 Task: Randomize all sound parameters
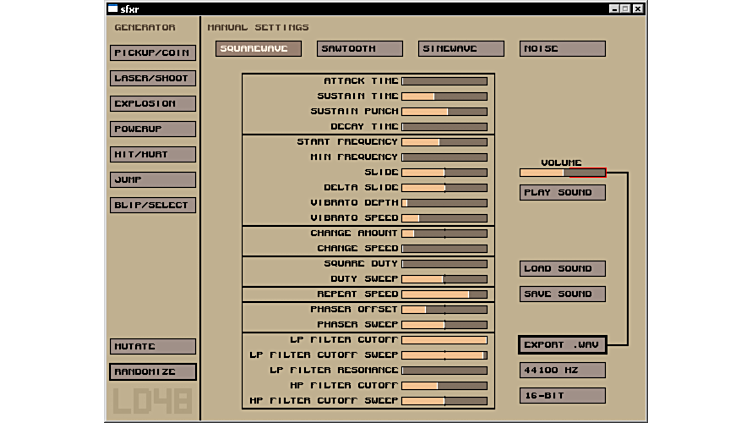[x=153, y=372]
